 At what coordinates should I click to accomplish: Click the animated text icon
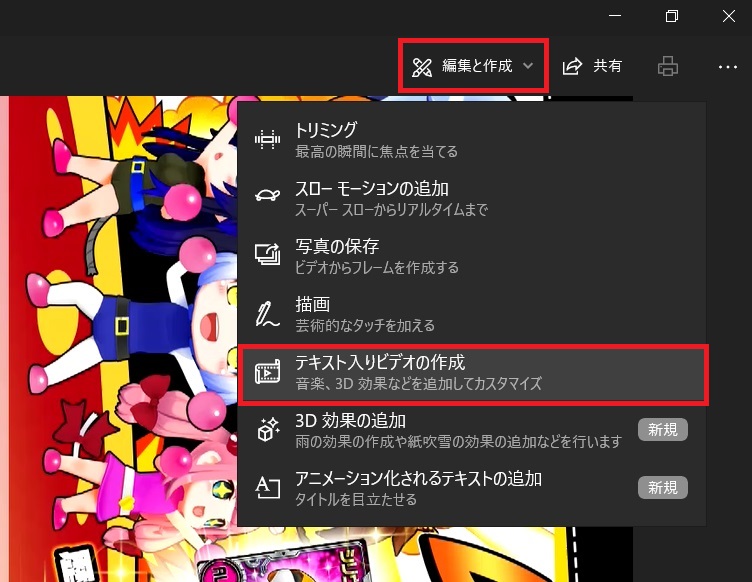267,488
